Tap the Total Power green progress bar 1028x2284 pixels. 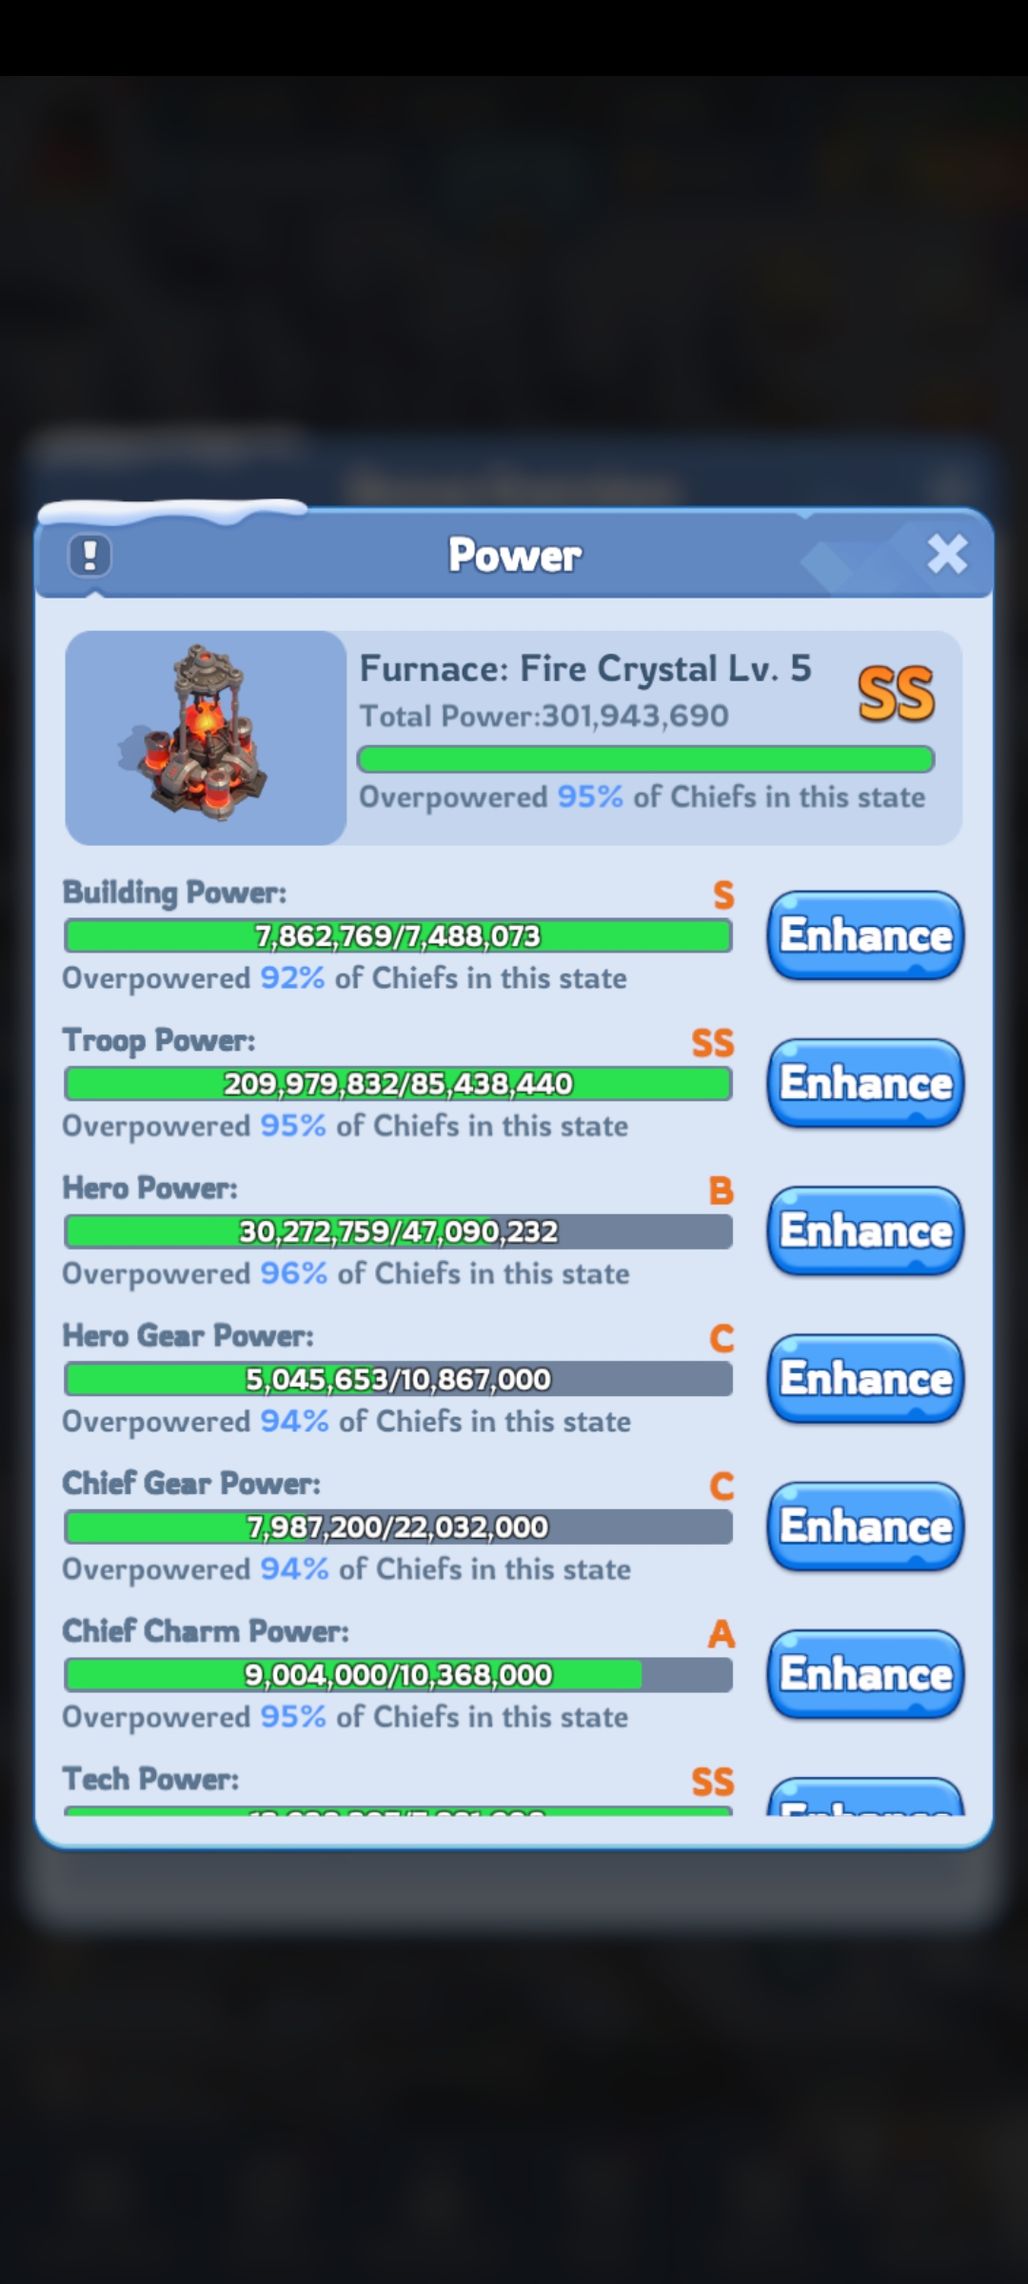(646, 759)
